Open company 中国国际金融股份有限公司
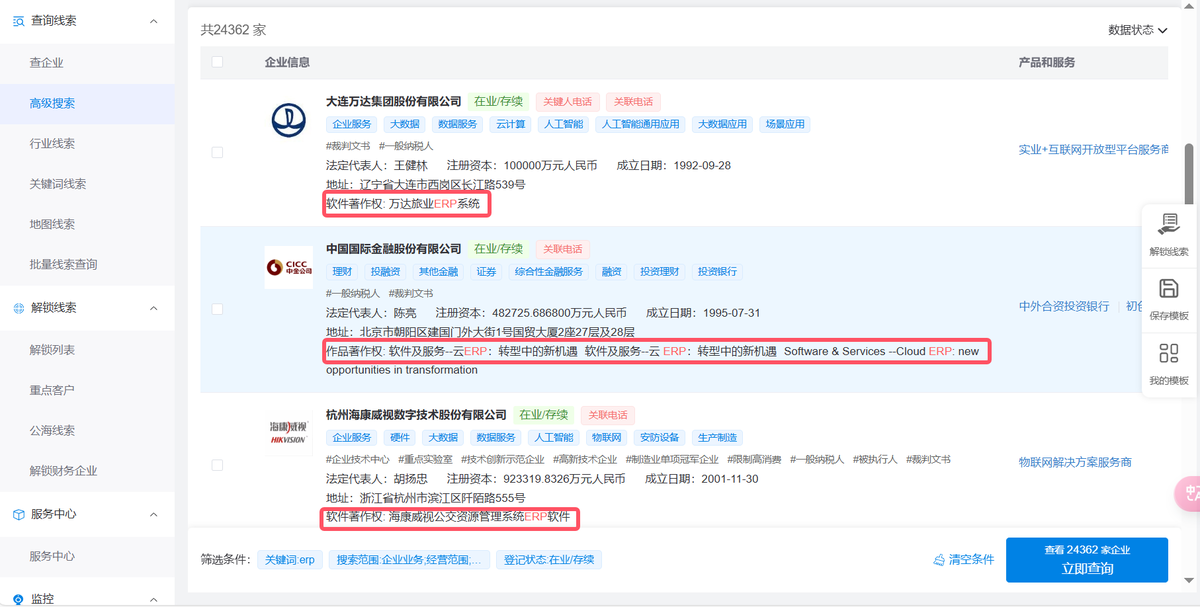 point(394,249)
